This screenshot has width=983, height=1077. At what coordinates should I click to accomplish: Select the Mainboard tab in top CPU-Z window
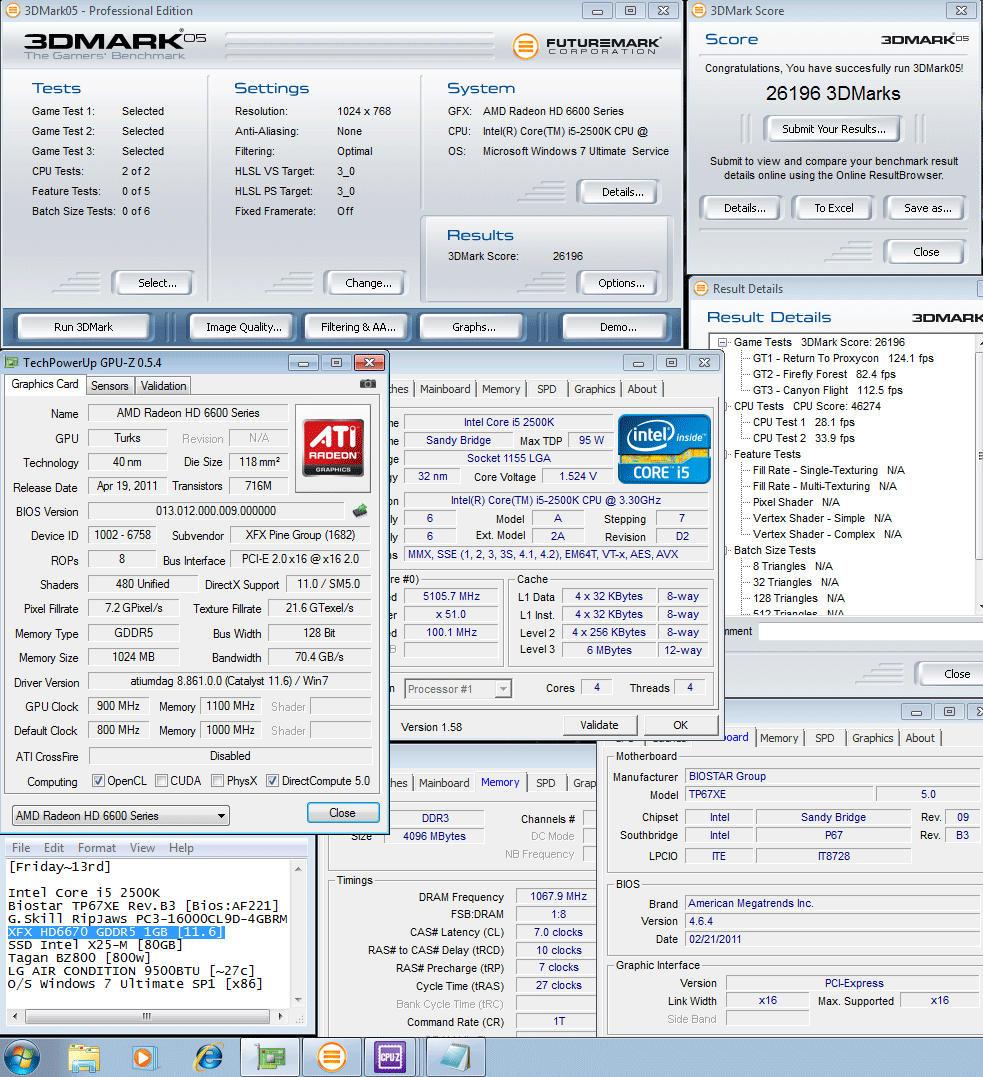445,389
